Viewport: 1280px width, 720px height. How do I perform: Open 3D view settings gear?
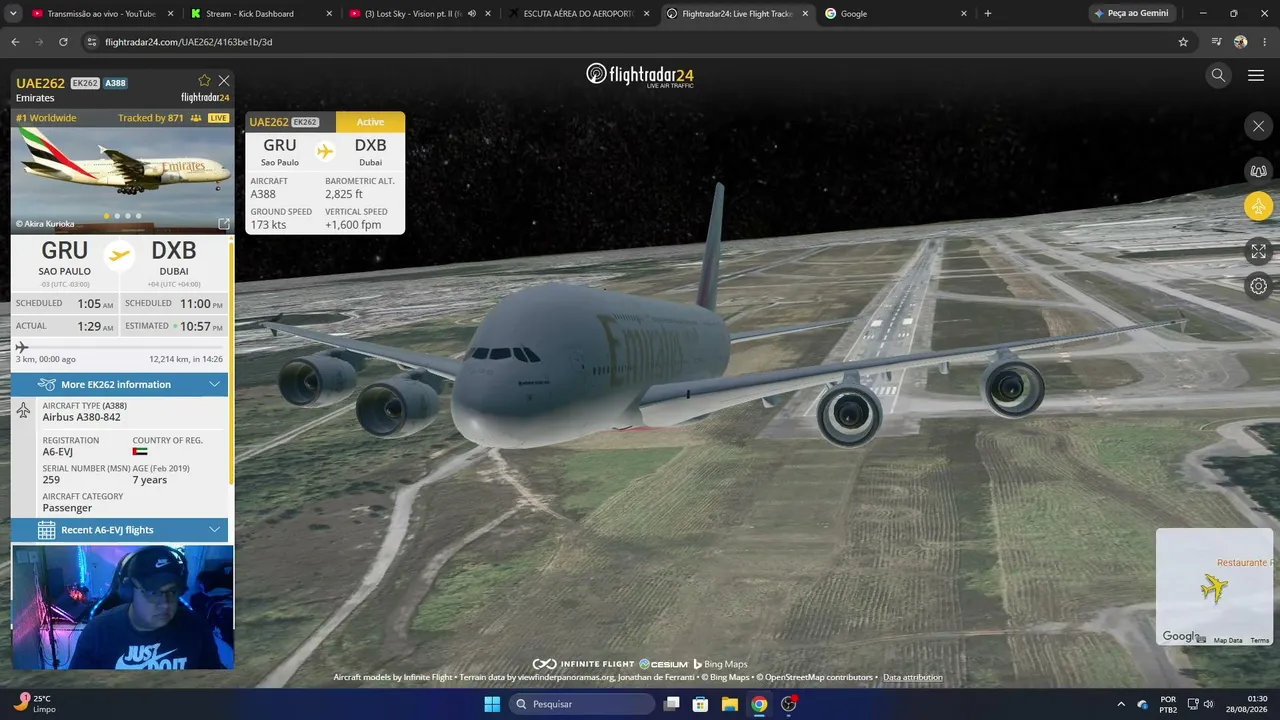click(x=1258, y=287)
